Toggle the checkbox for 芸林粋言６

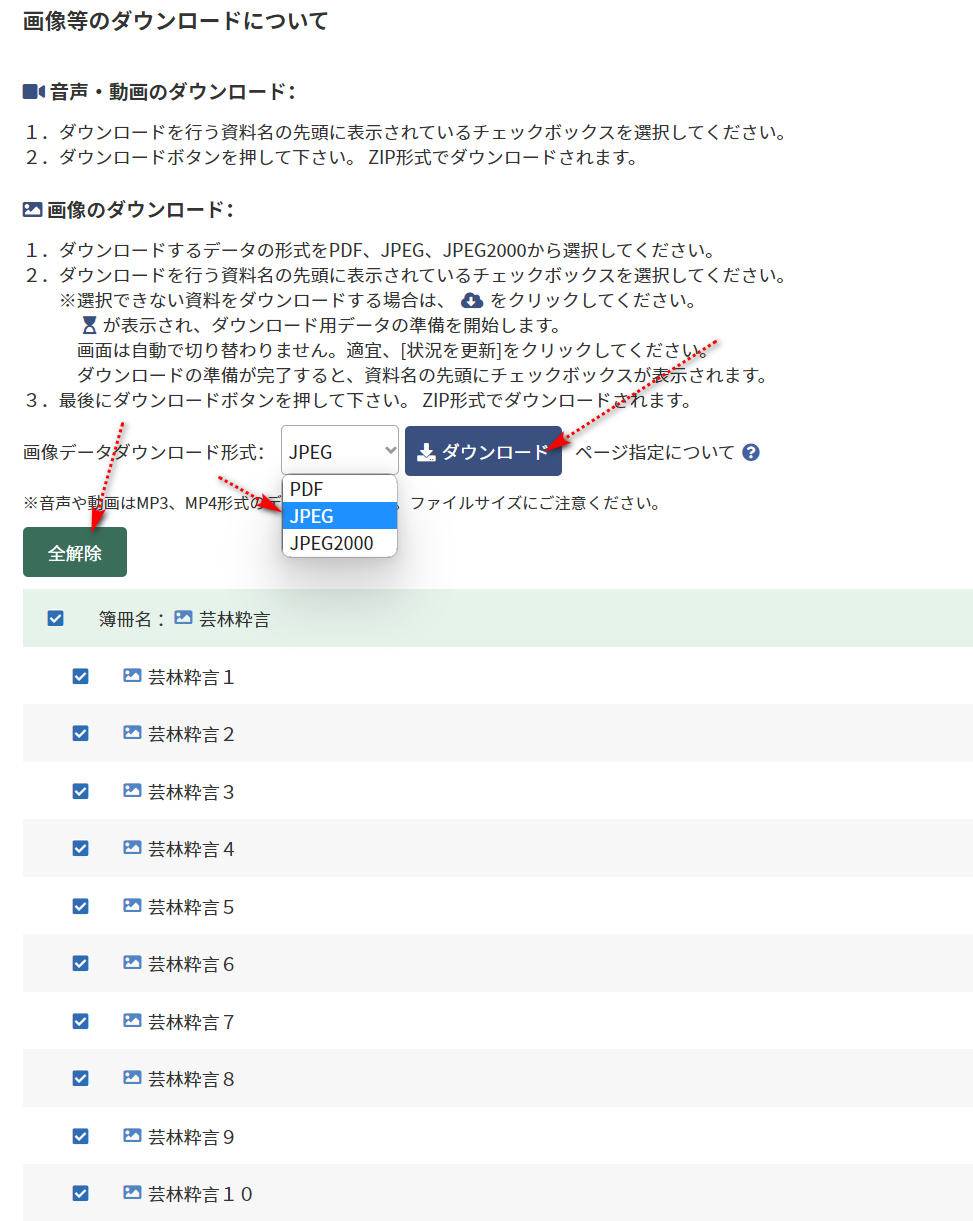click(81, 964)
